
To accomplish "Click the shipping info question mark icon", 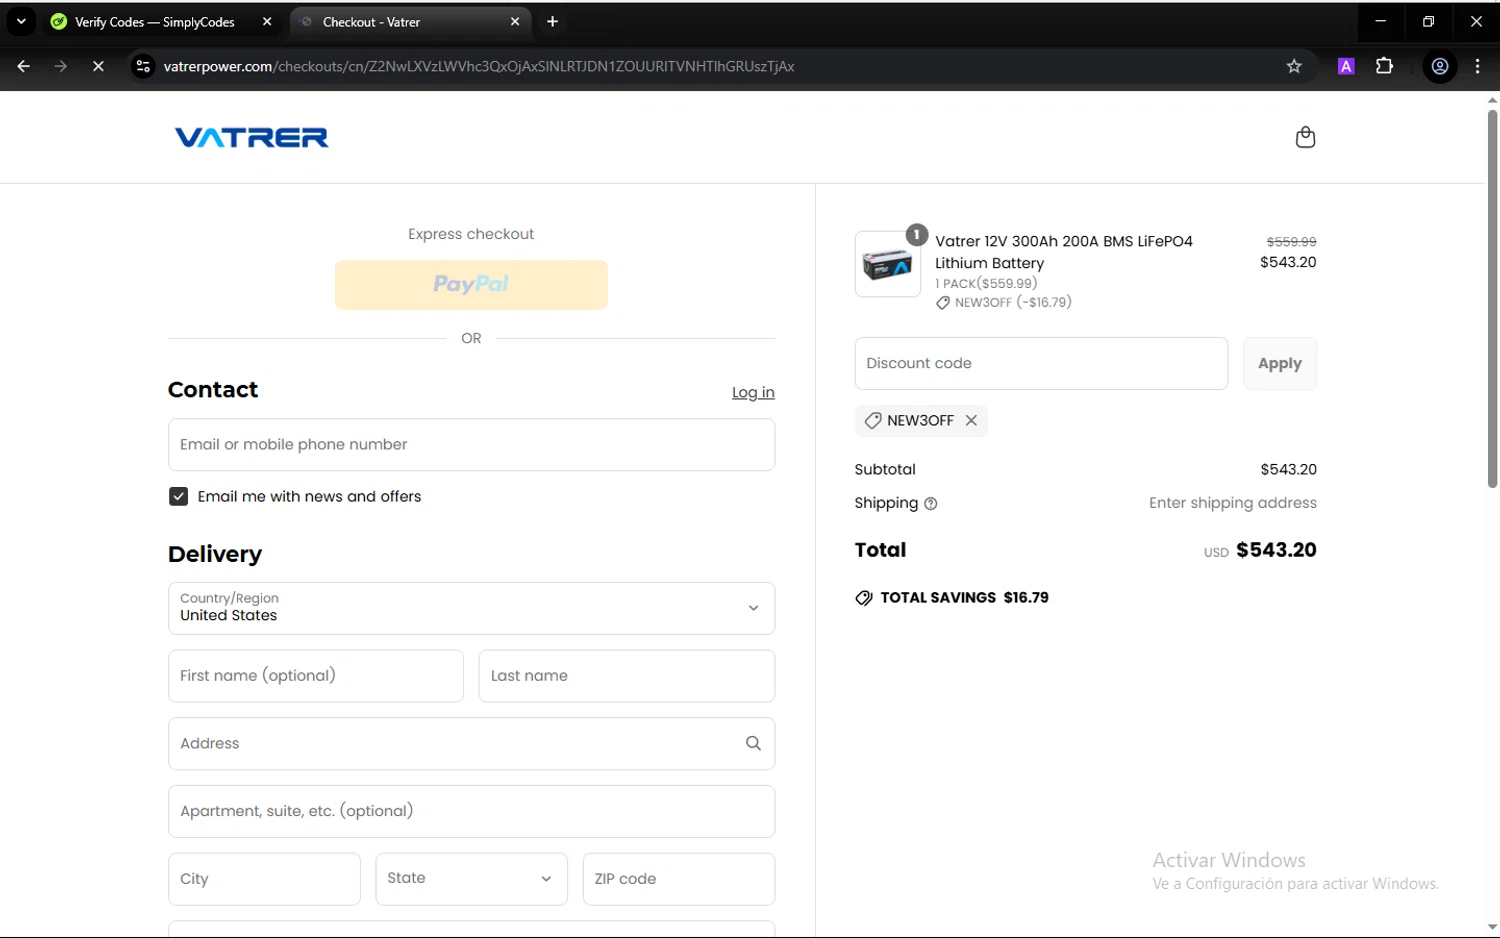I will 931,504.
